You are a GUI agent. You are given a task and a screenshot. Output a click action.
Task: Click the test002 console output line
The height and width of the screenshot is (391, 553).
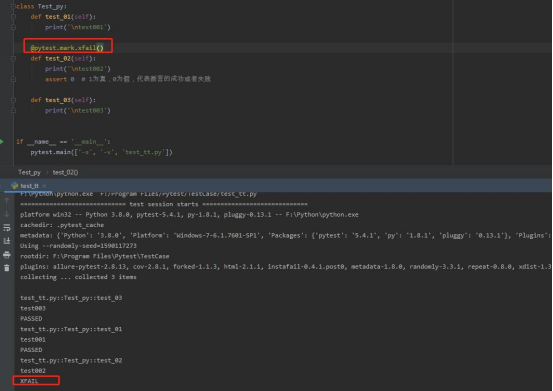pos(33,371)
